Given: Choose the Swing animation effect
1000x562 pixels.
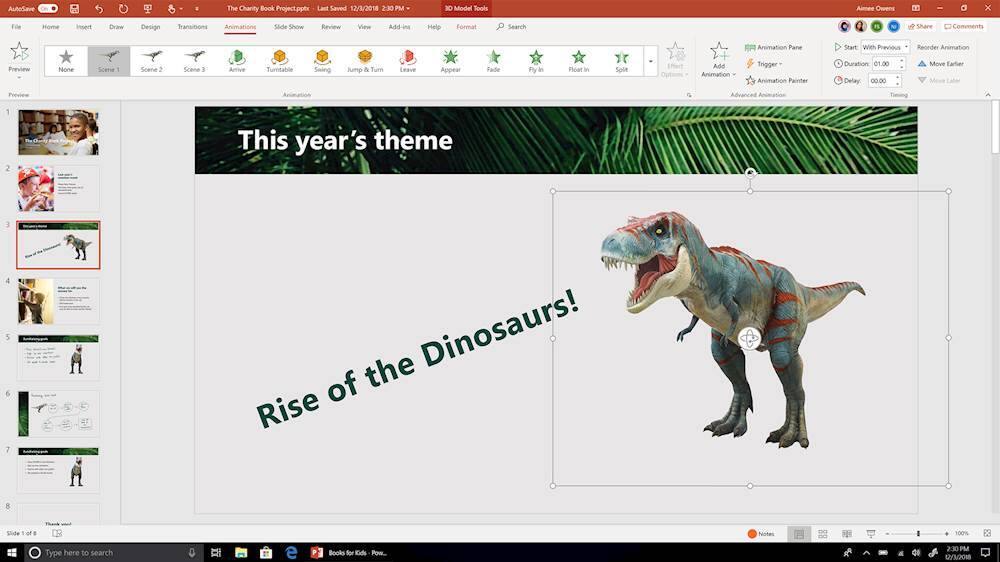Looking at the screenshot, I should (x=322, y=61).
